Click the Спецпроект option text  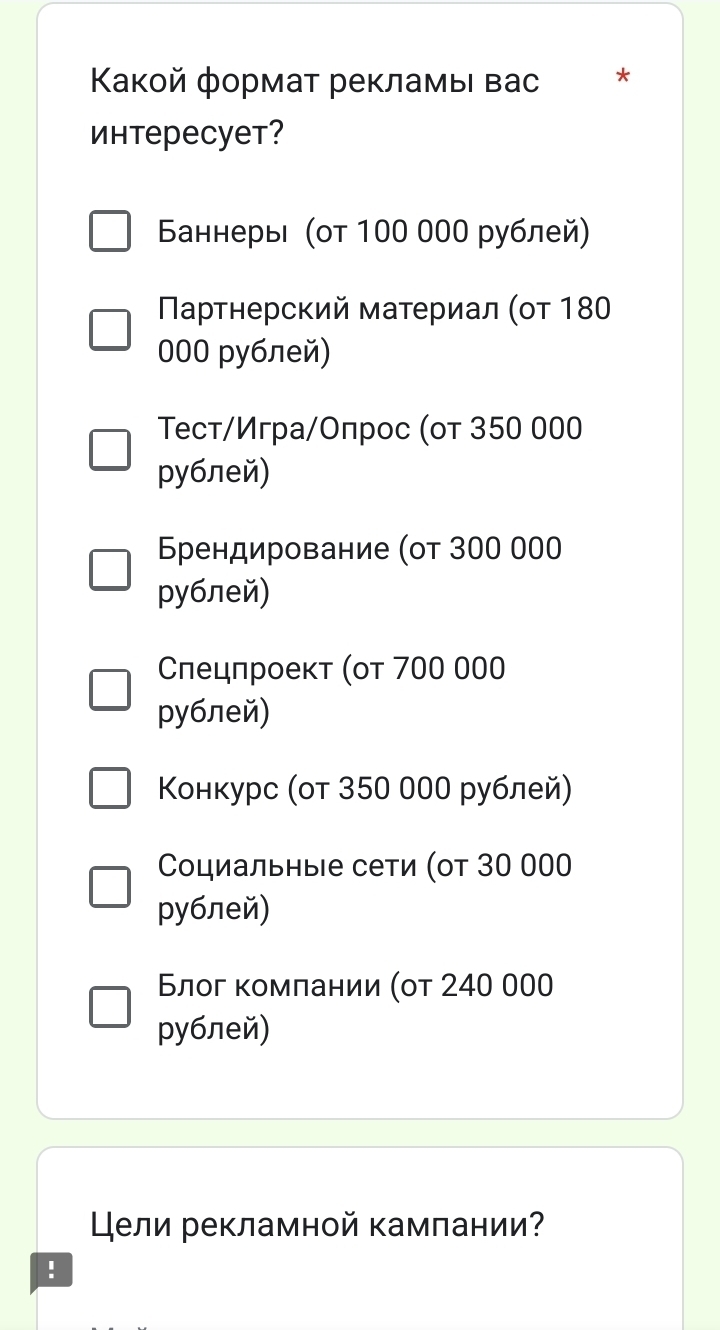332,690
